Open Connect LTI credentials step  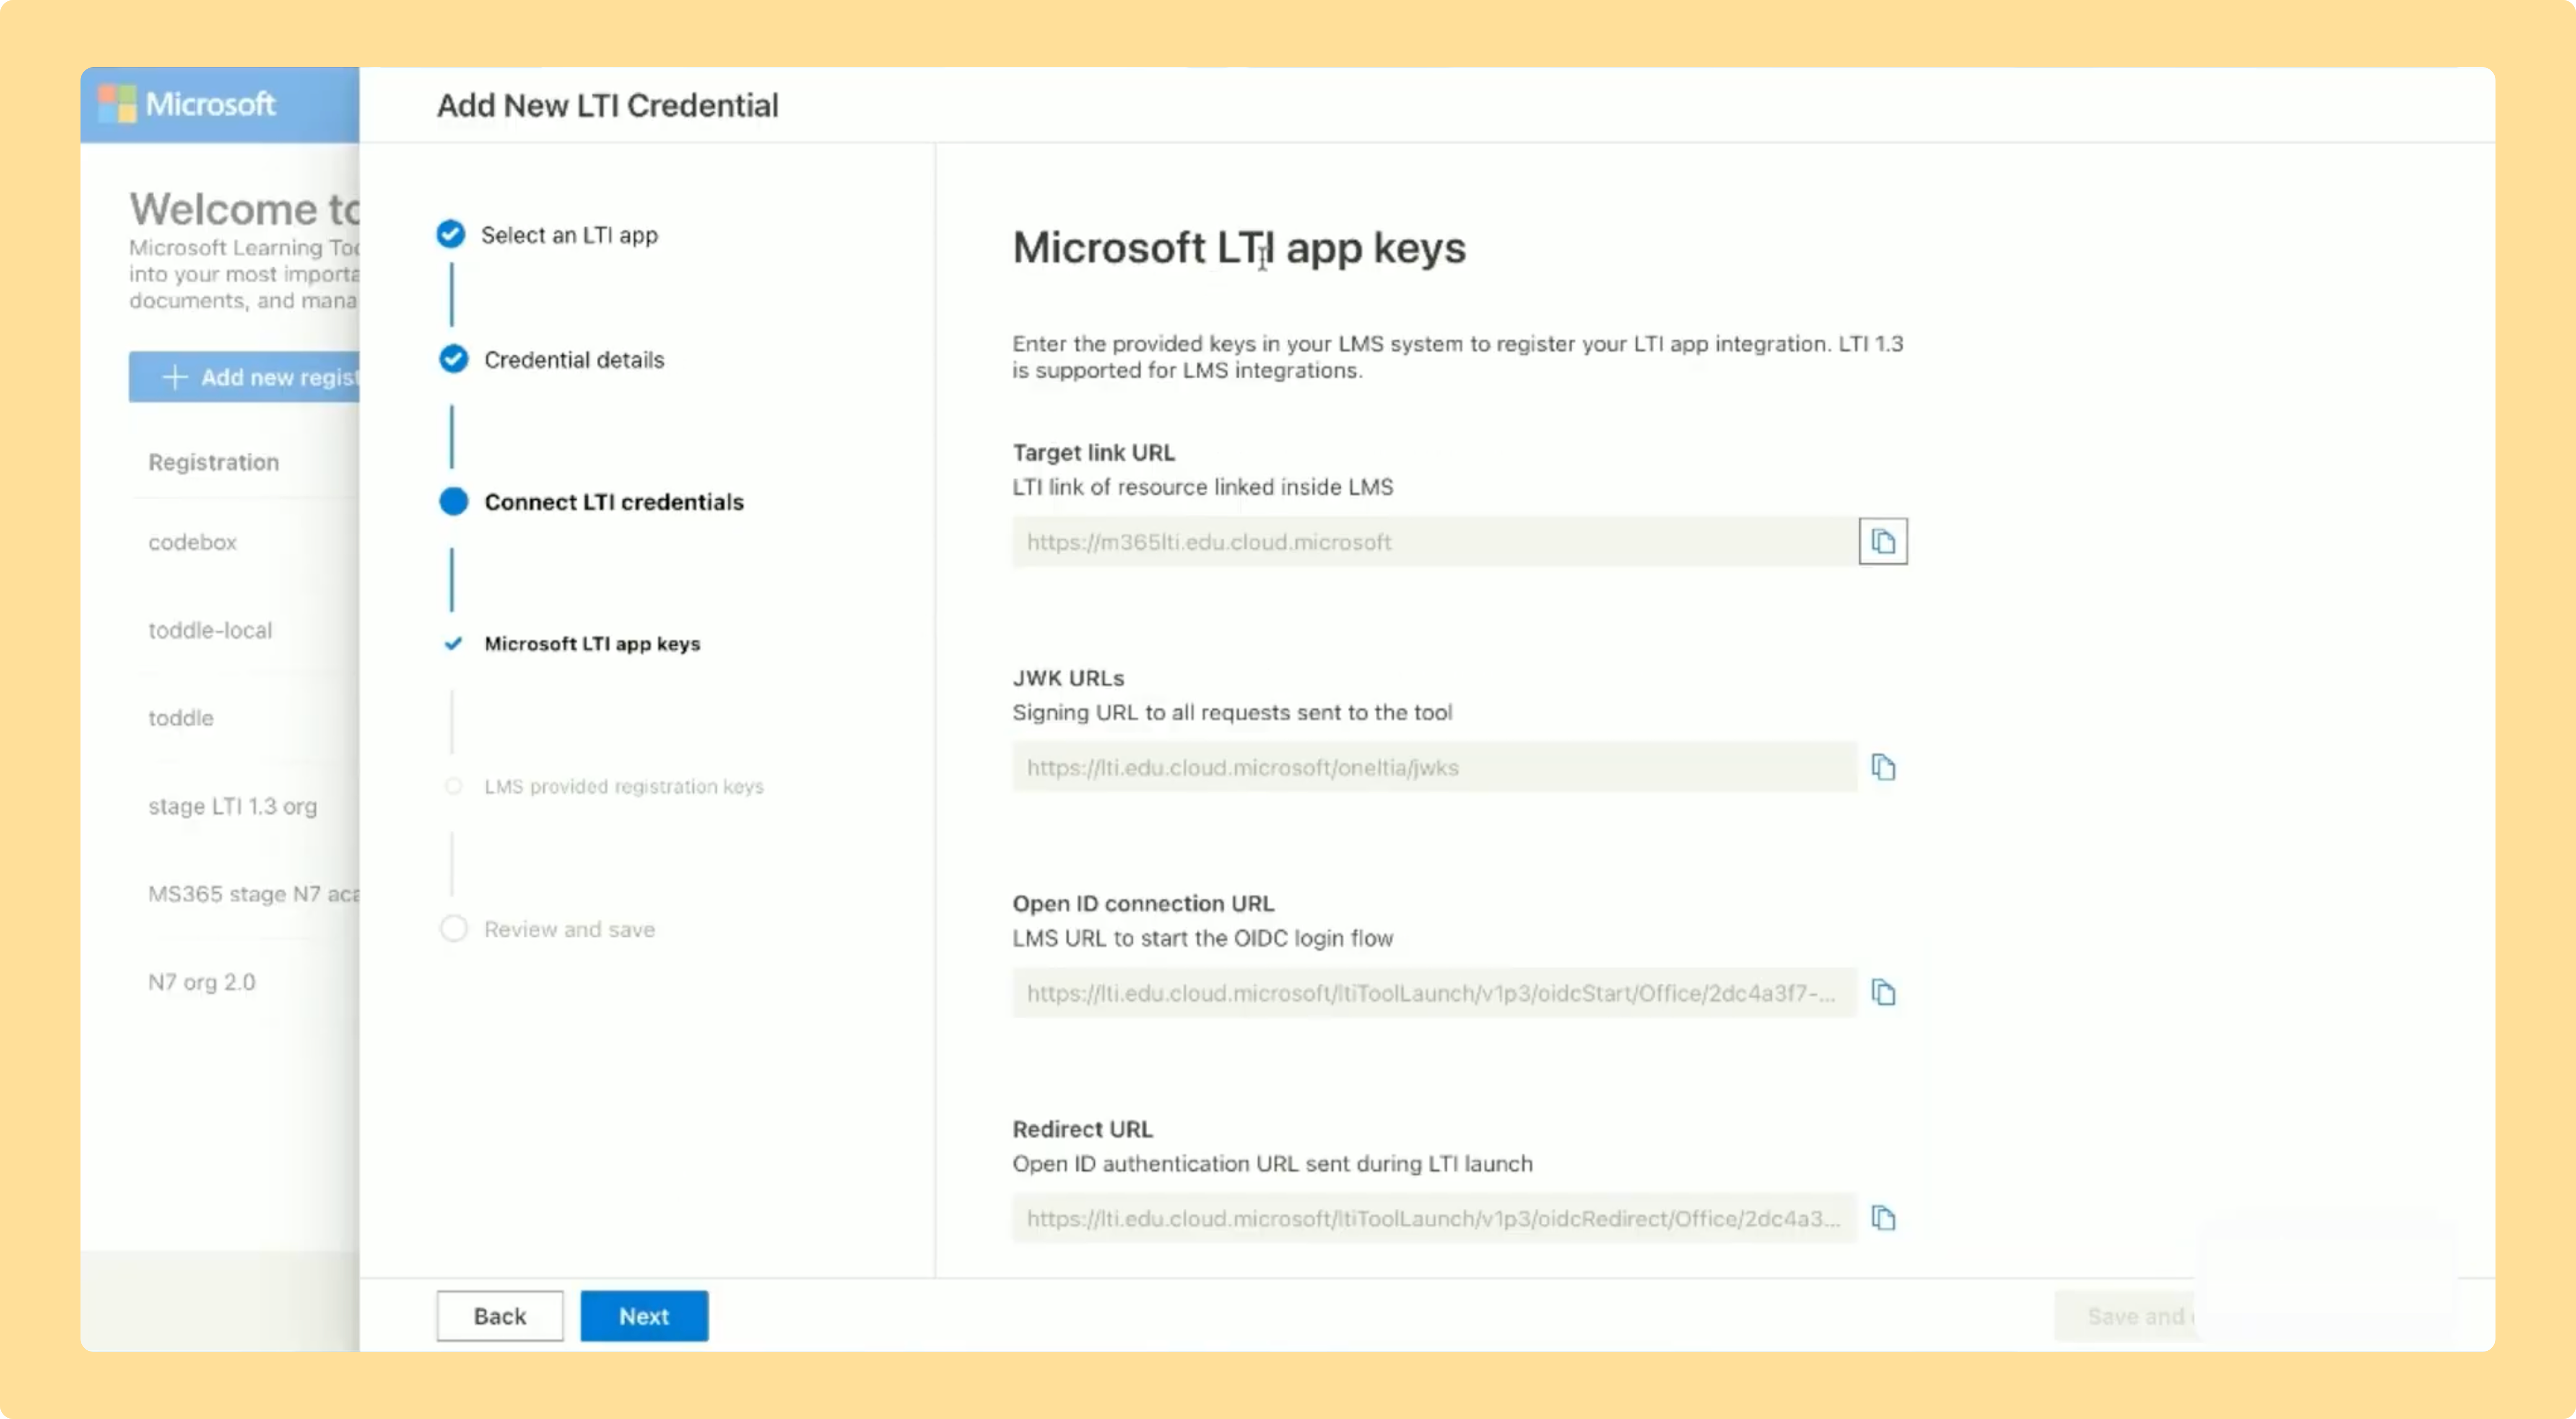614,502
